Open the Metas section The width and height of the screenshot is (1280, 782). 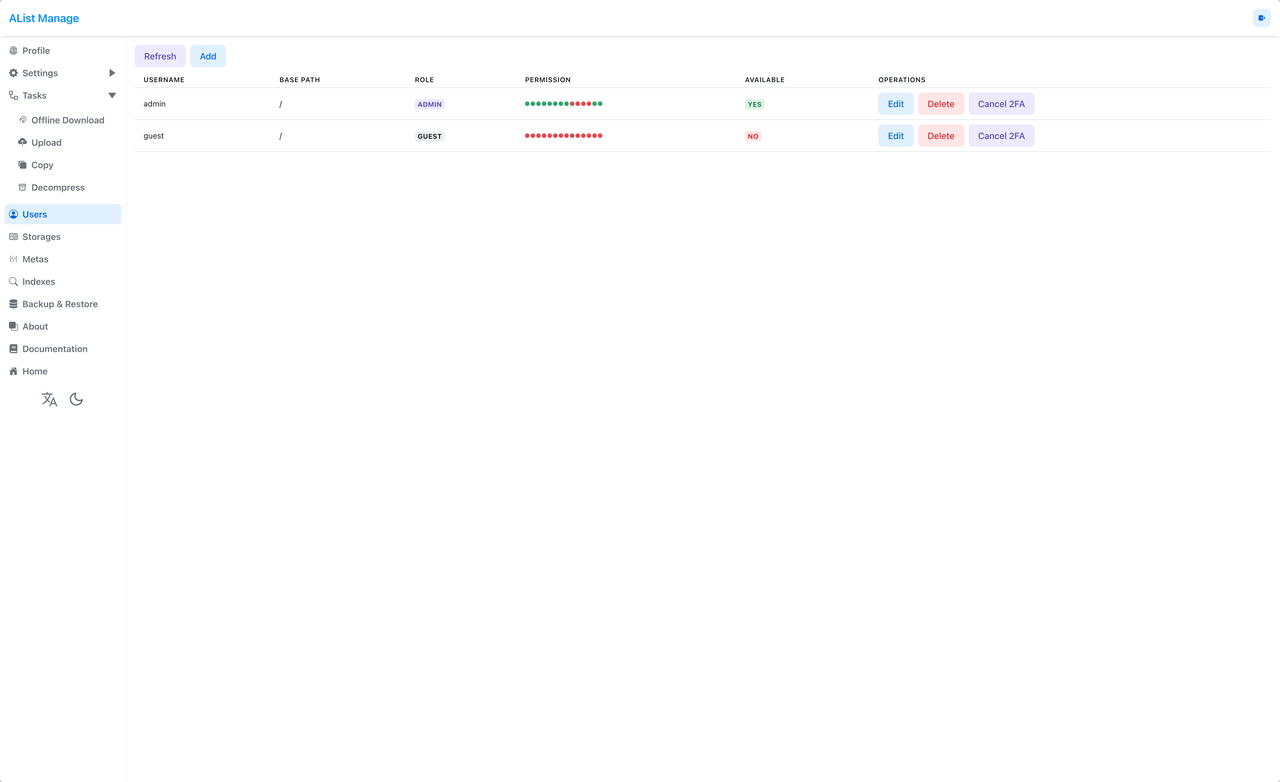35,259
